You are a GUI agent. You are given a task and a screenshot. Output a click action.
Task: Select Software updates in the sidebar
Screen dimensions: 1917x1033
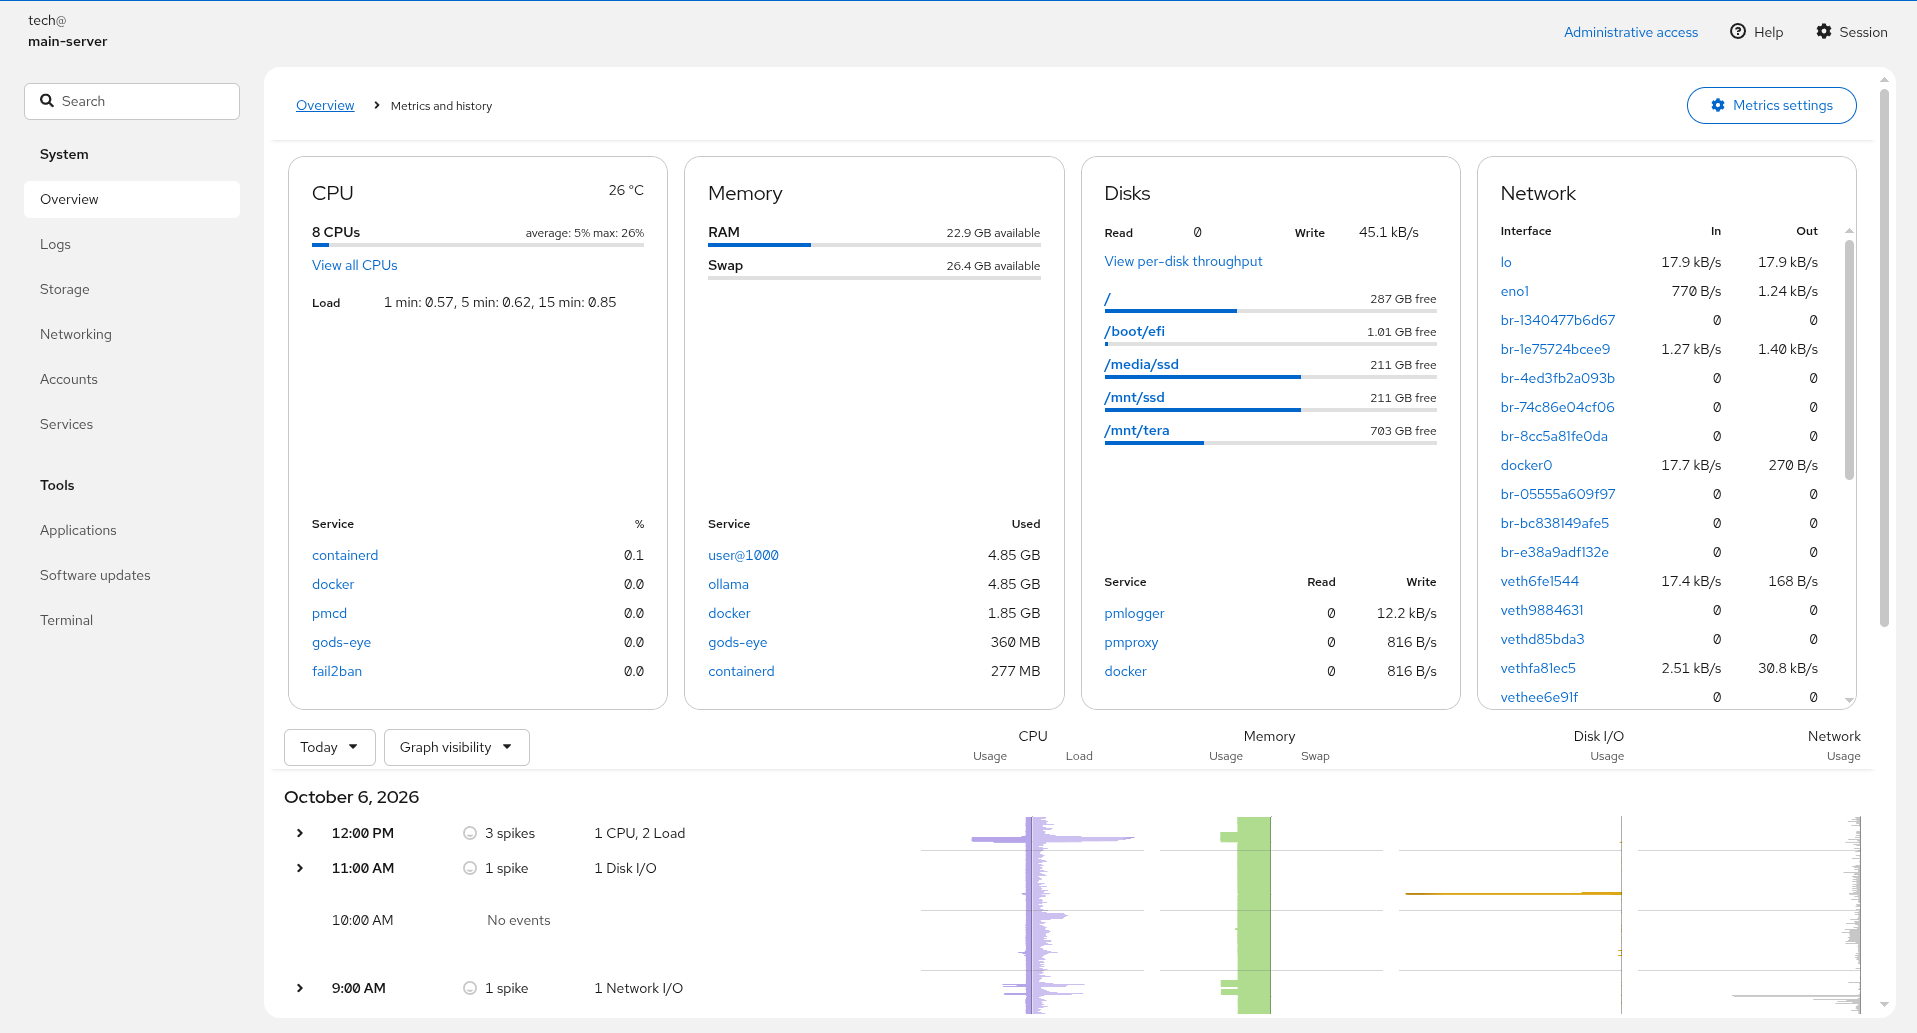(x=132, y=575)
